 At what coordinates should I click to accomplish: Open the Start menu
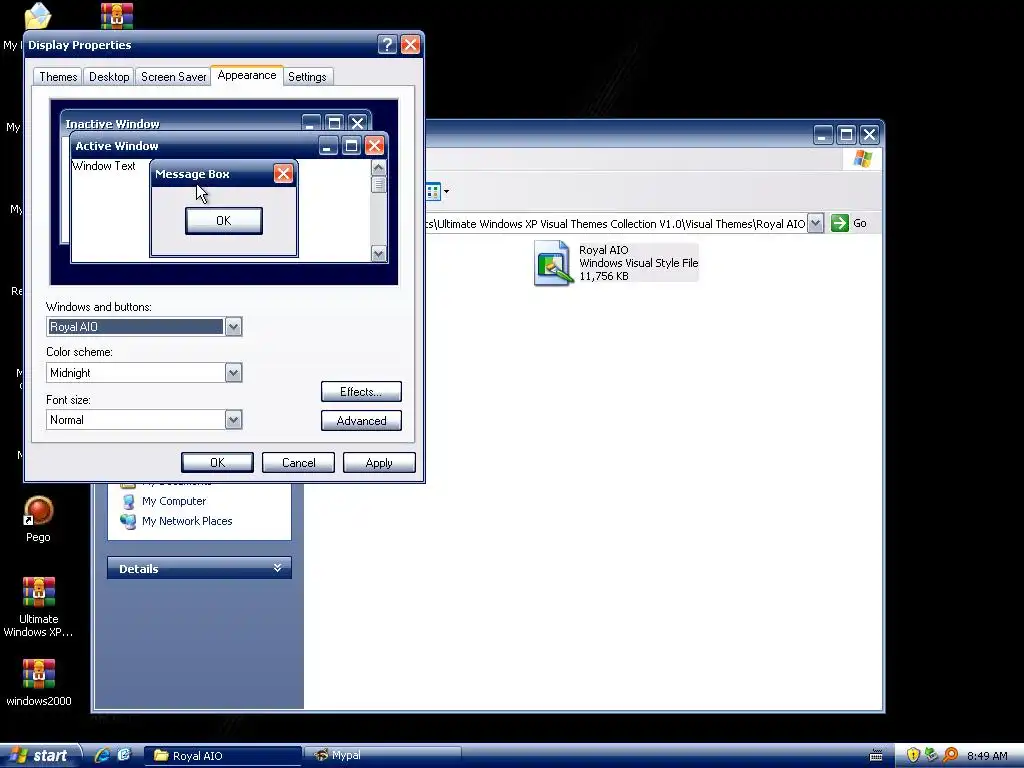click(40, 756)
